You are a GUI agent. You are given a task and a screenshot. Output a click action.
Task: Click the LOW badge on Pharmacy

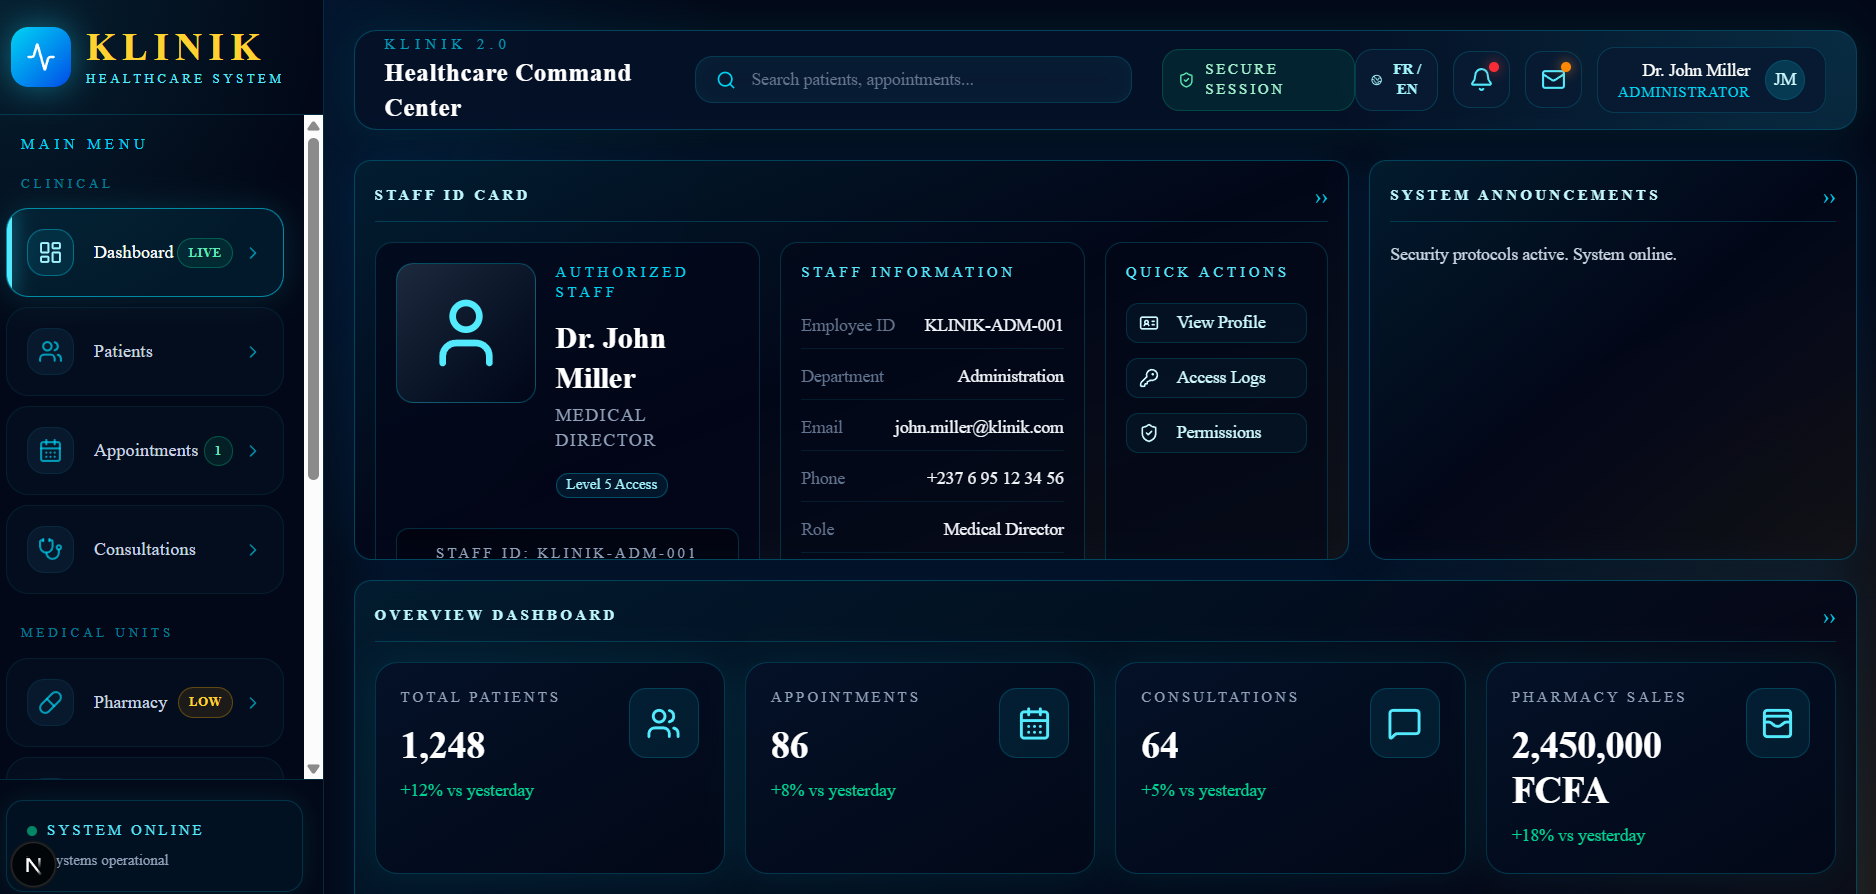(205, 702)
